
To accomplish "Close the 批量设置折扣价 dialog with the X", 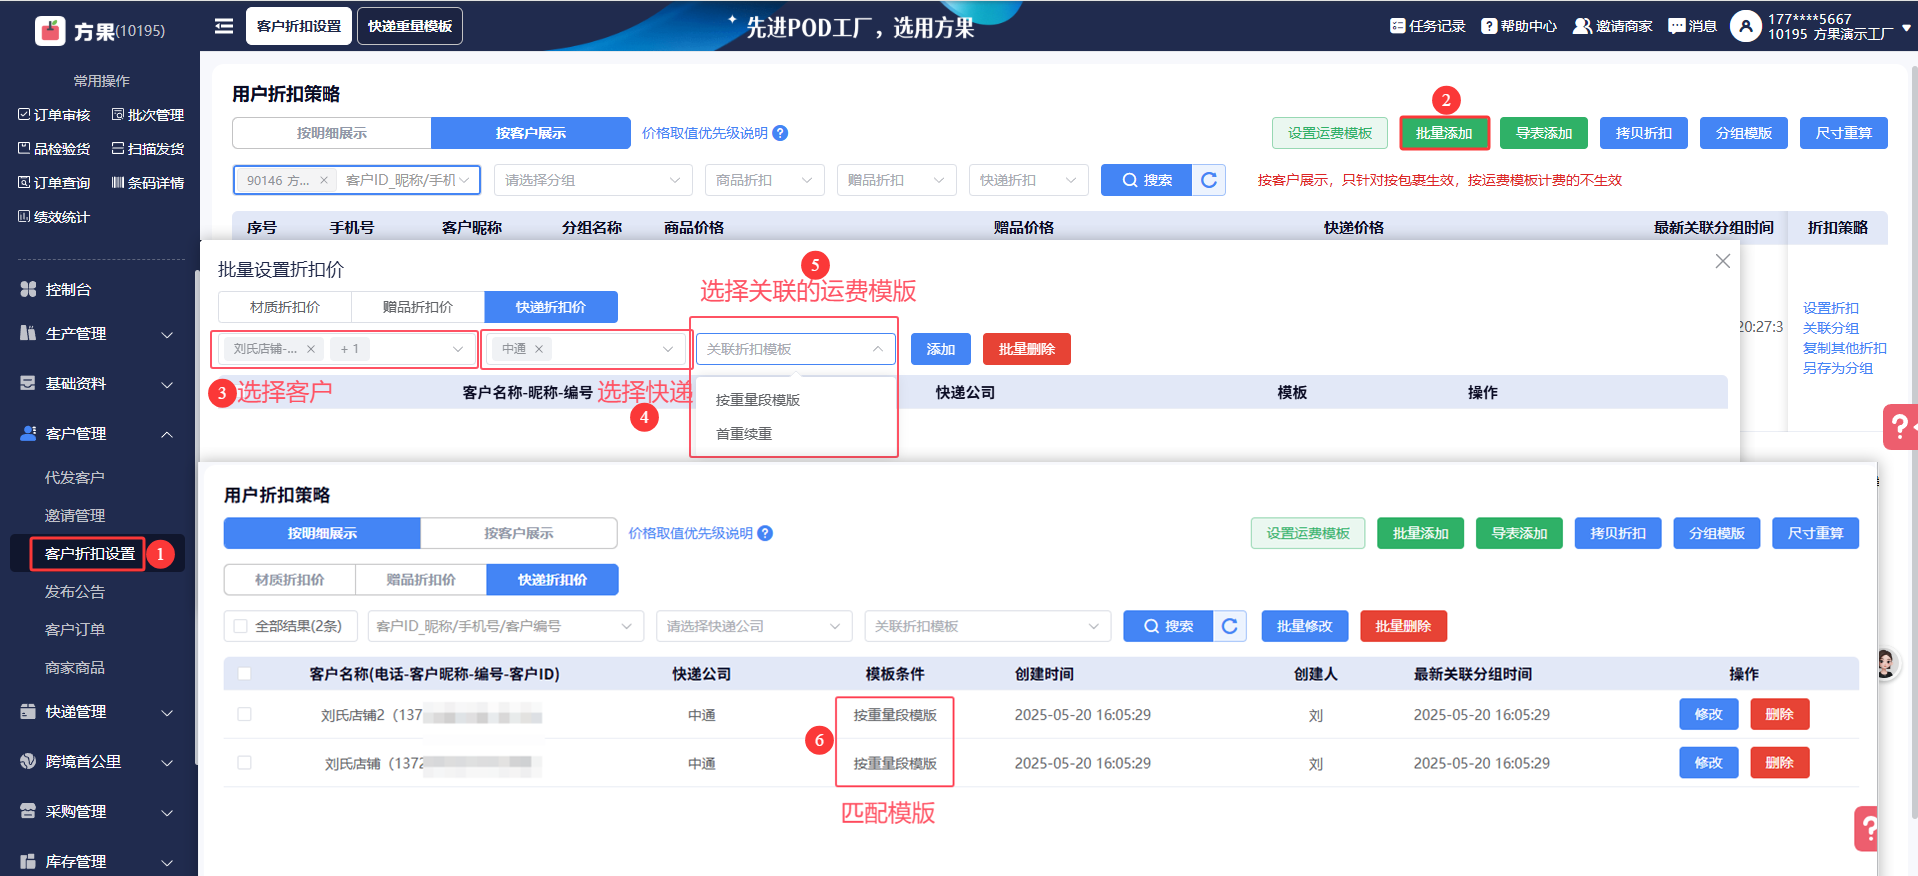I will [x=1723, y=261].
